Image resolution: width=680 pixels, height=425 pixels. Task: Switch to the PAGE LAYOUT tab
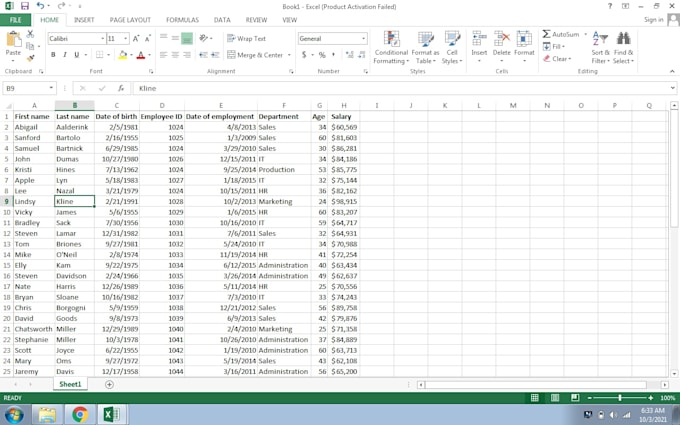tap(130, 20)
